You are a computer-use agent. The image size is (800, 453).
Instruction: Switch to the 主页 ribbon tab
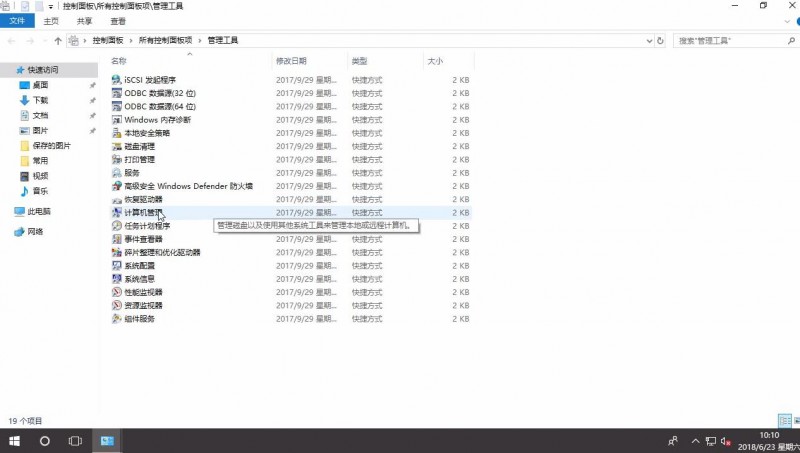(x=51, y=21)
